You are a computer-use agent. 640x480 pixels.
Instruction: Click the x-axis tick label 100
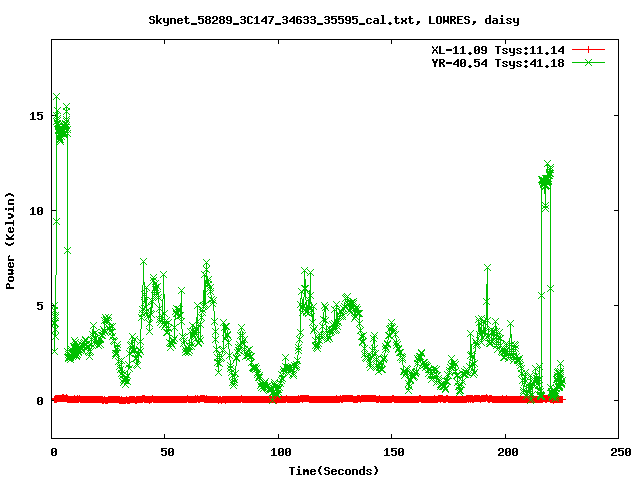(280, 452)
